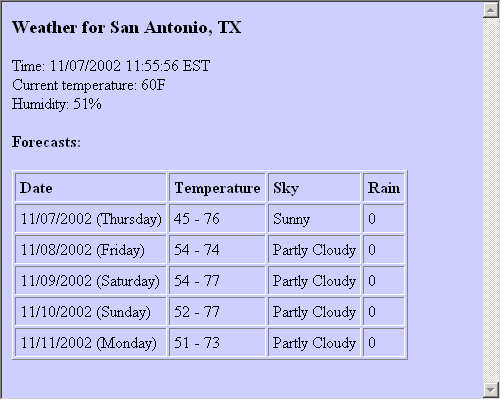Click the Weather for San Antonio heading
The width and height of the screenshot is (501, 400).
(127, 27)
